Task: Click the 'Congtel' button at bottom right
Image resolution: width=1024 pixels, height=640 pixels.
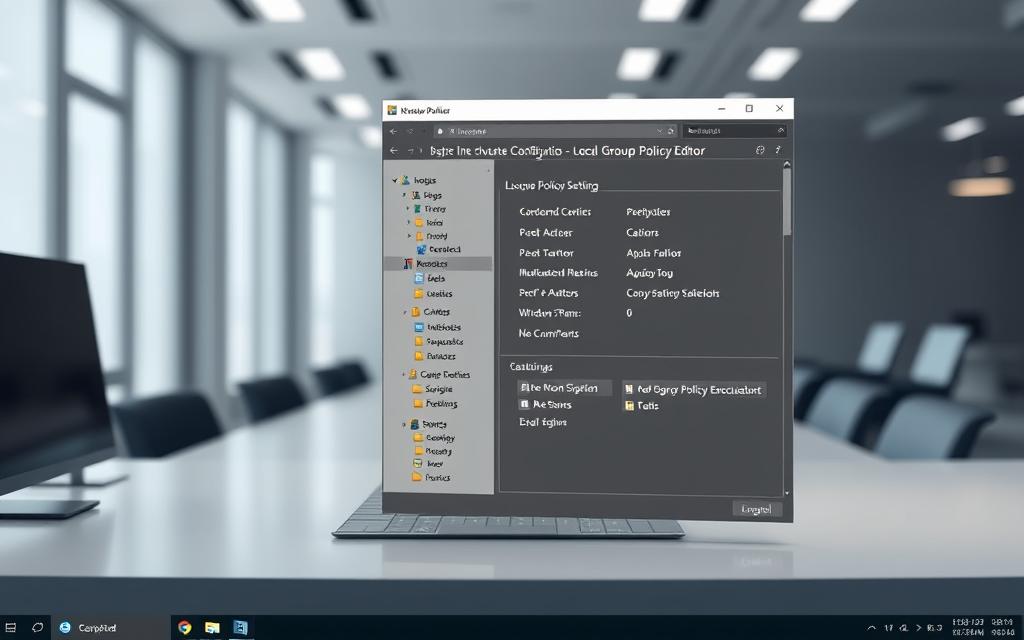Action: click(x=757, y=509)
